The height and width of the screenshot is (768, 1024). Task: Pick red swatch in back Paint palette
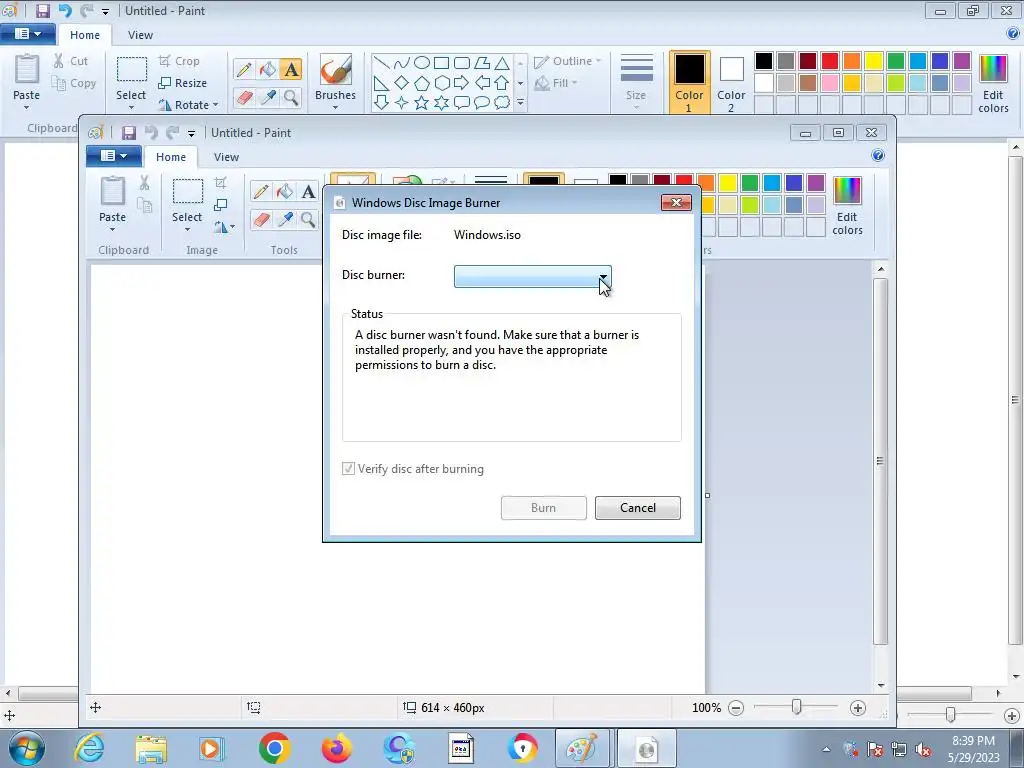(x=830, y=61)
